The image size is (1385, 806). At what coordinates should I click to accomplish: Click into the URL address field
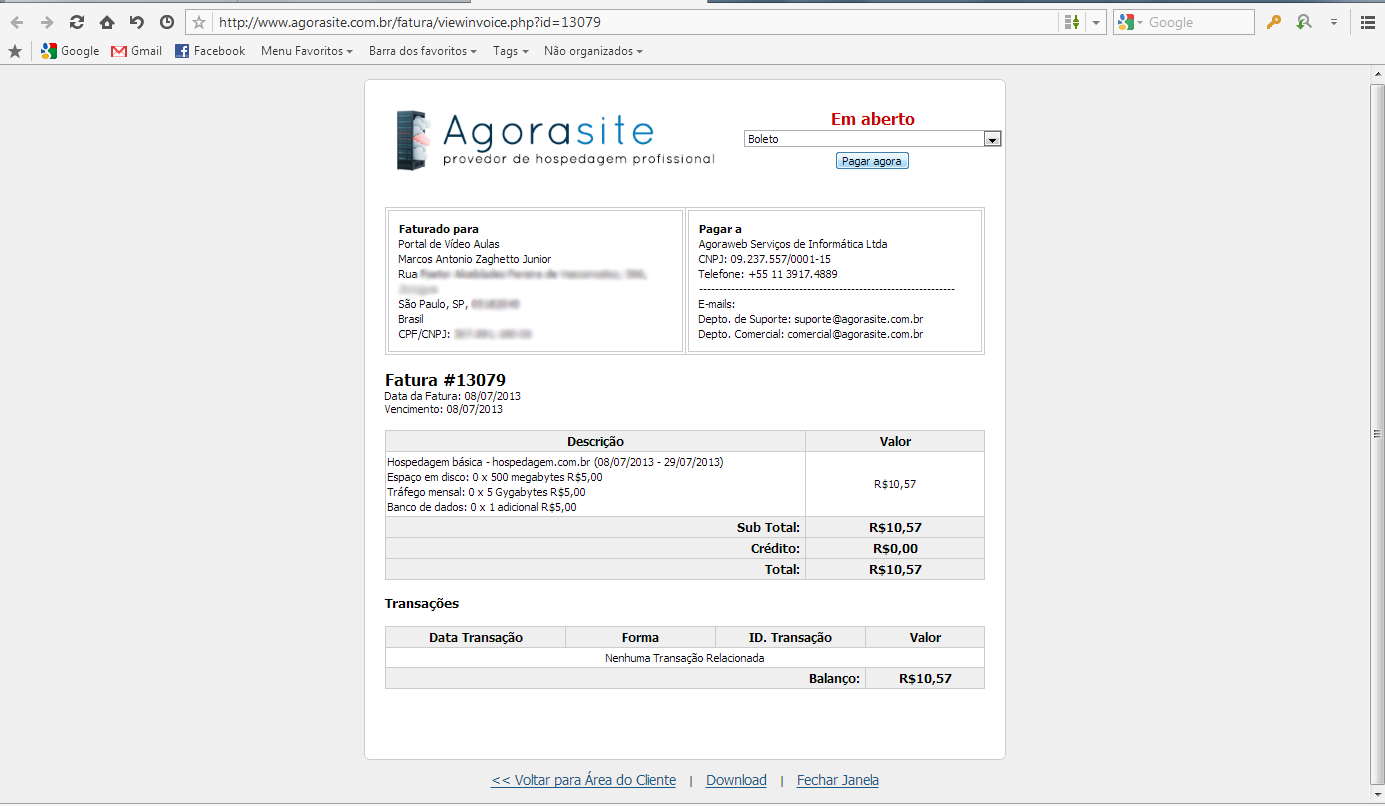tap(635, 22)
